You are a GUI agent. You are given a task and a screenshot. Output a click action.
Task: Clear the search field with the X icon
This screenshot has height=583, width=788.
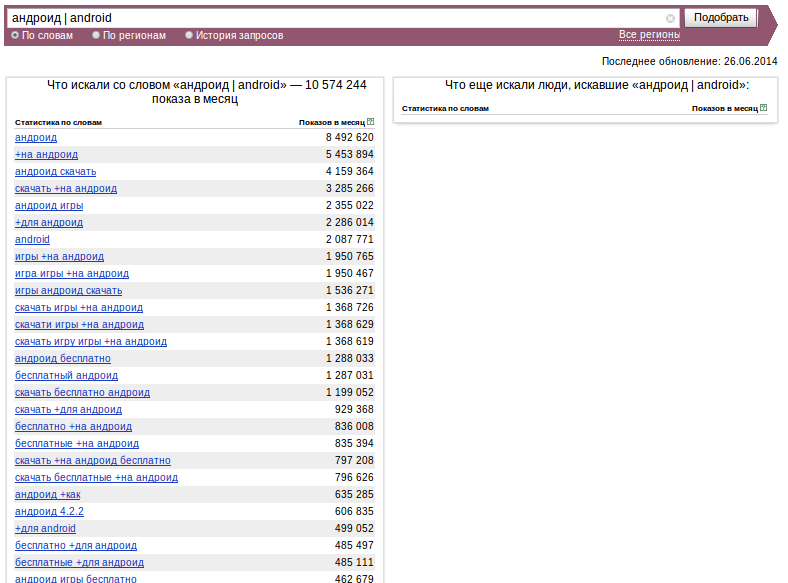[x=670, y=19]
